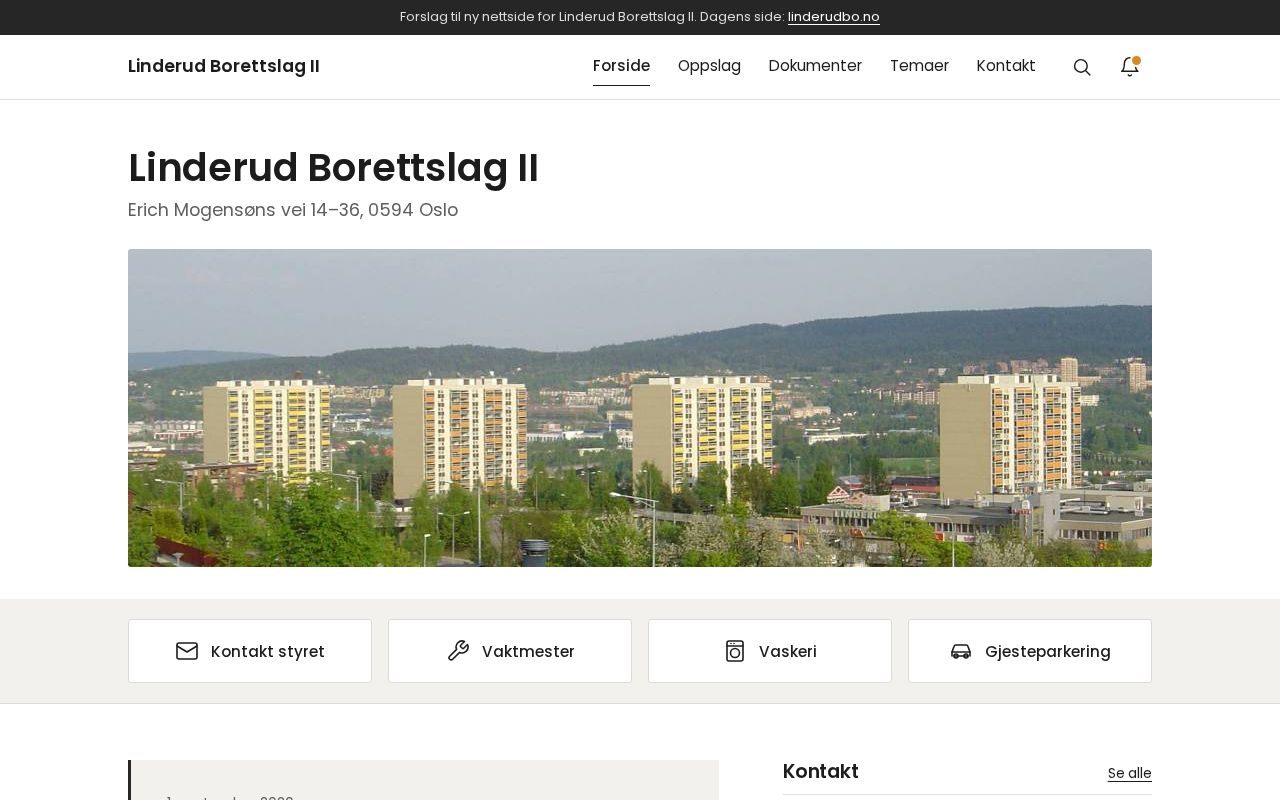Click the 'Kontakt' sidebar section heading

(x=821, y=772)
